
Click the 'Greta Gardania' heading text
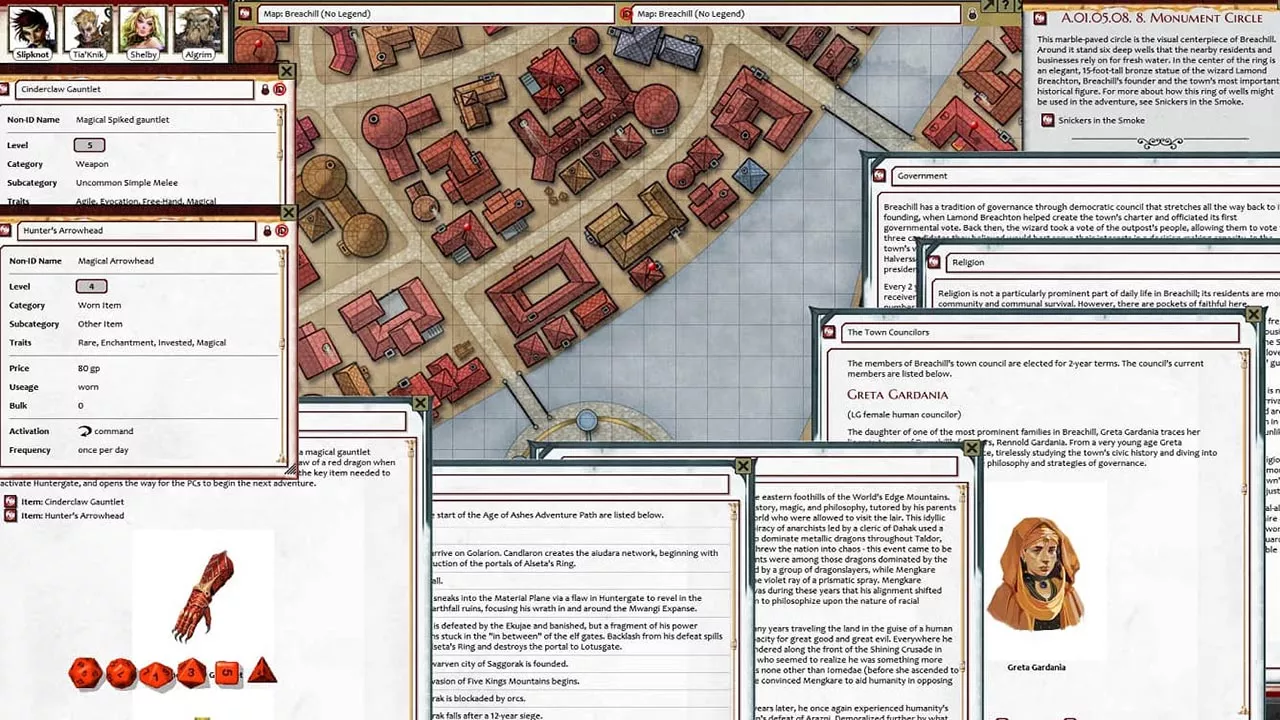897,395
